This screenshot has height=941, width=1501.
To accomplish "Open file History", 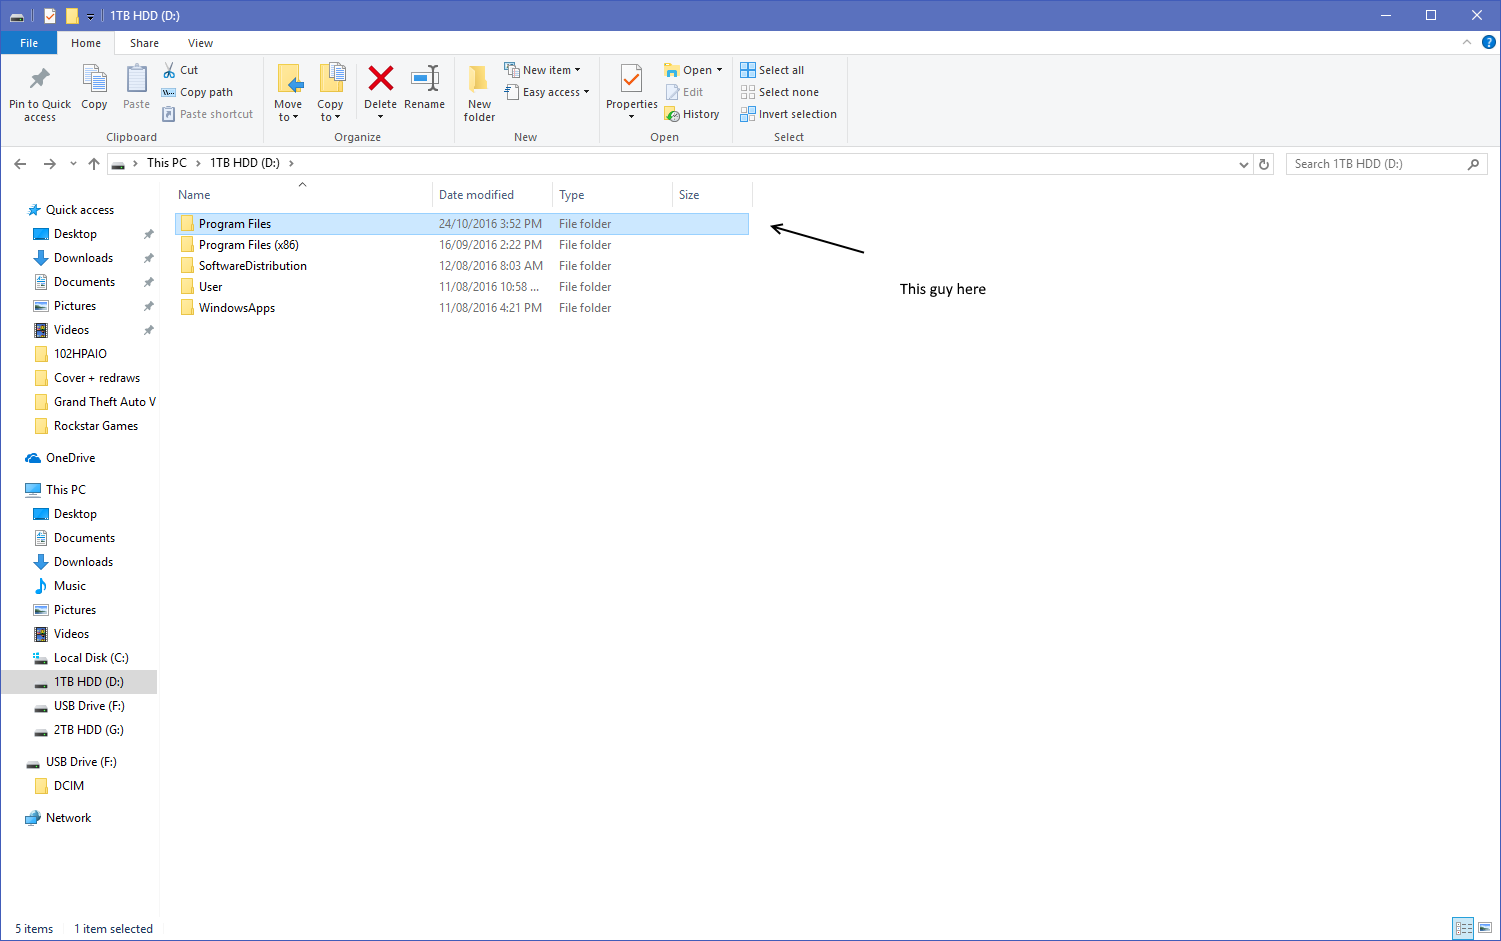I will [692, 114].
